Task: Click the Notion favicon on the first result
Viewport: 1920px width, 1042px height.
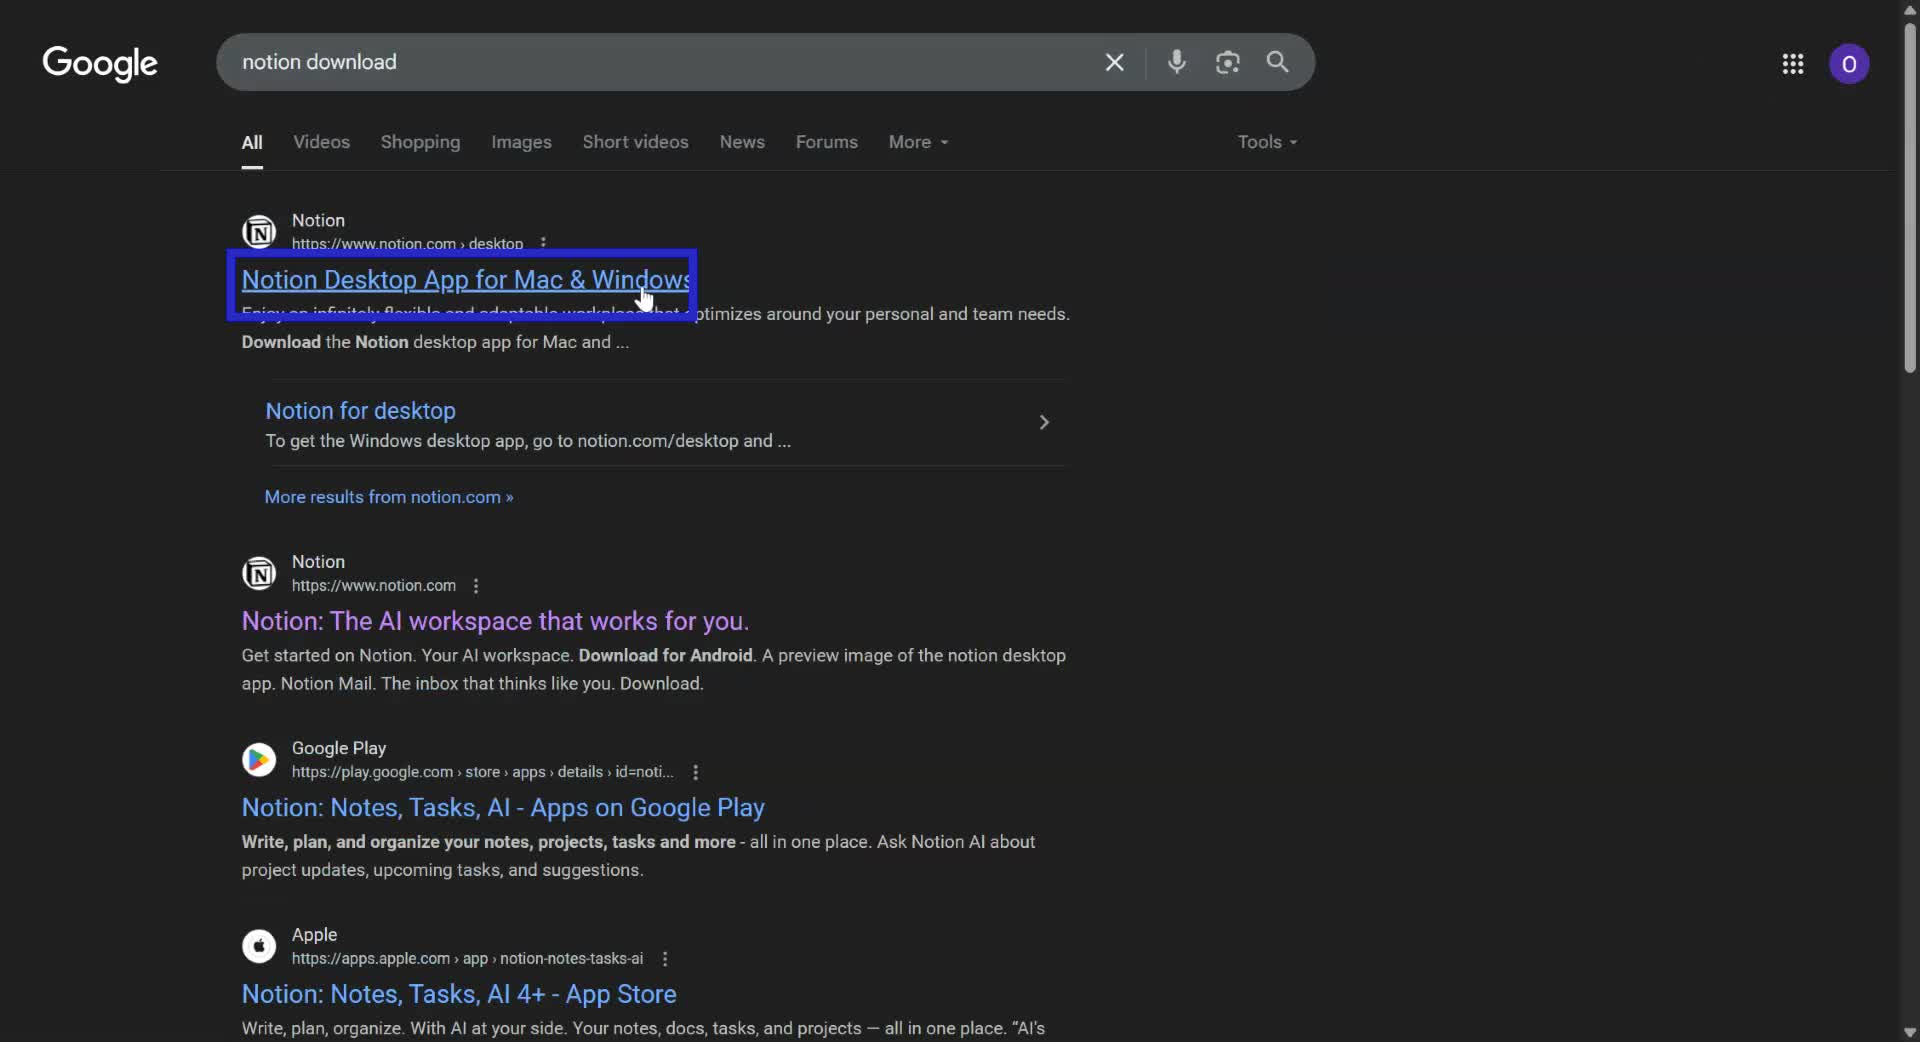Action: [259, 231]
